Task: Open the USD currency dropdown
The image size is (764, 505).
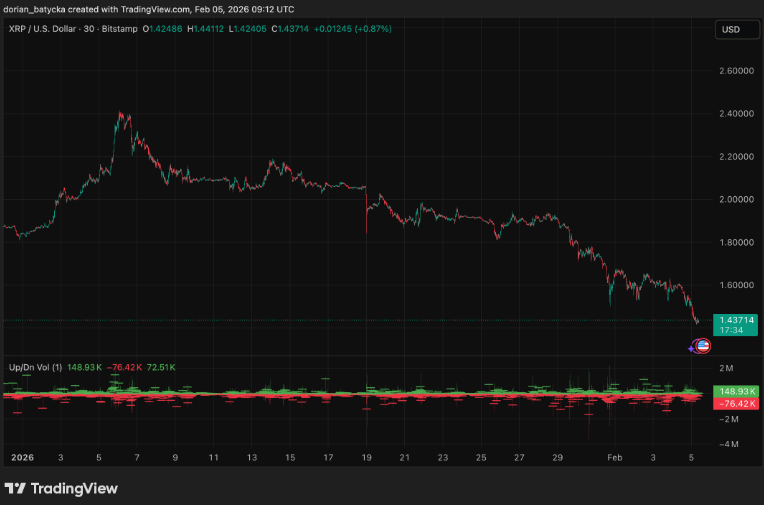Action: coord(730,30)
